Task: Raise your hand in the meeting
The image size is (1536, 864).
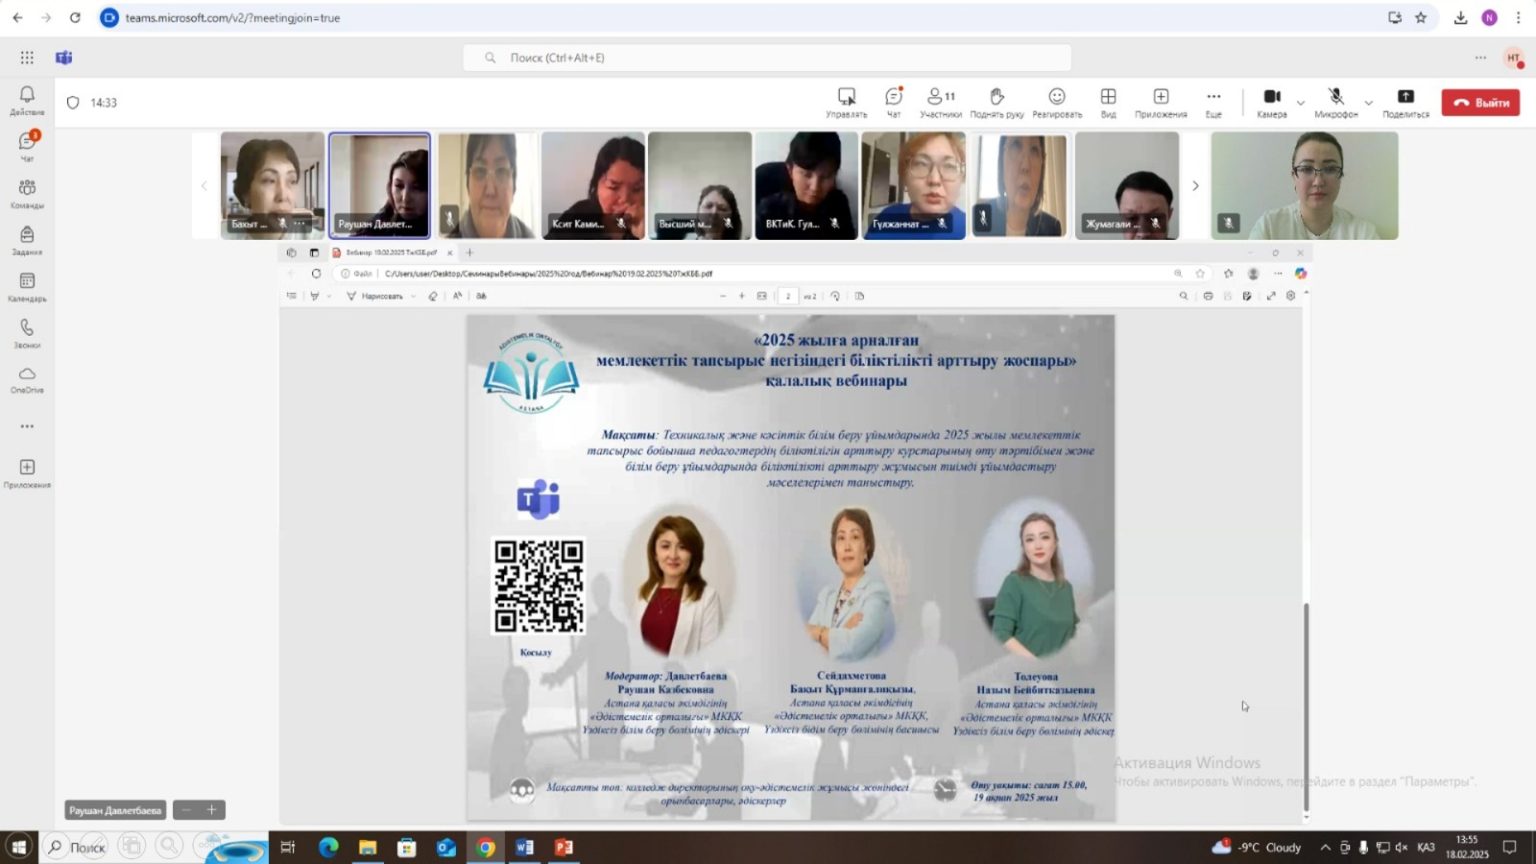Action: (996, 102)
